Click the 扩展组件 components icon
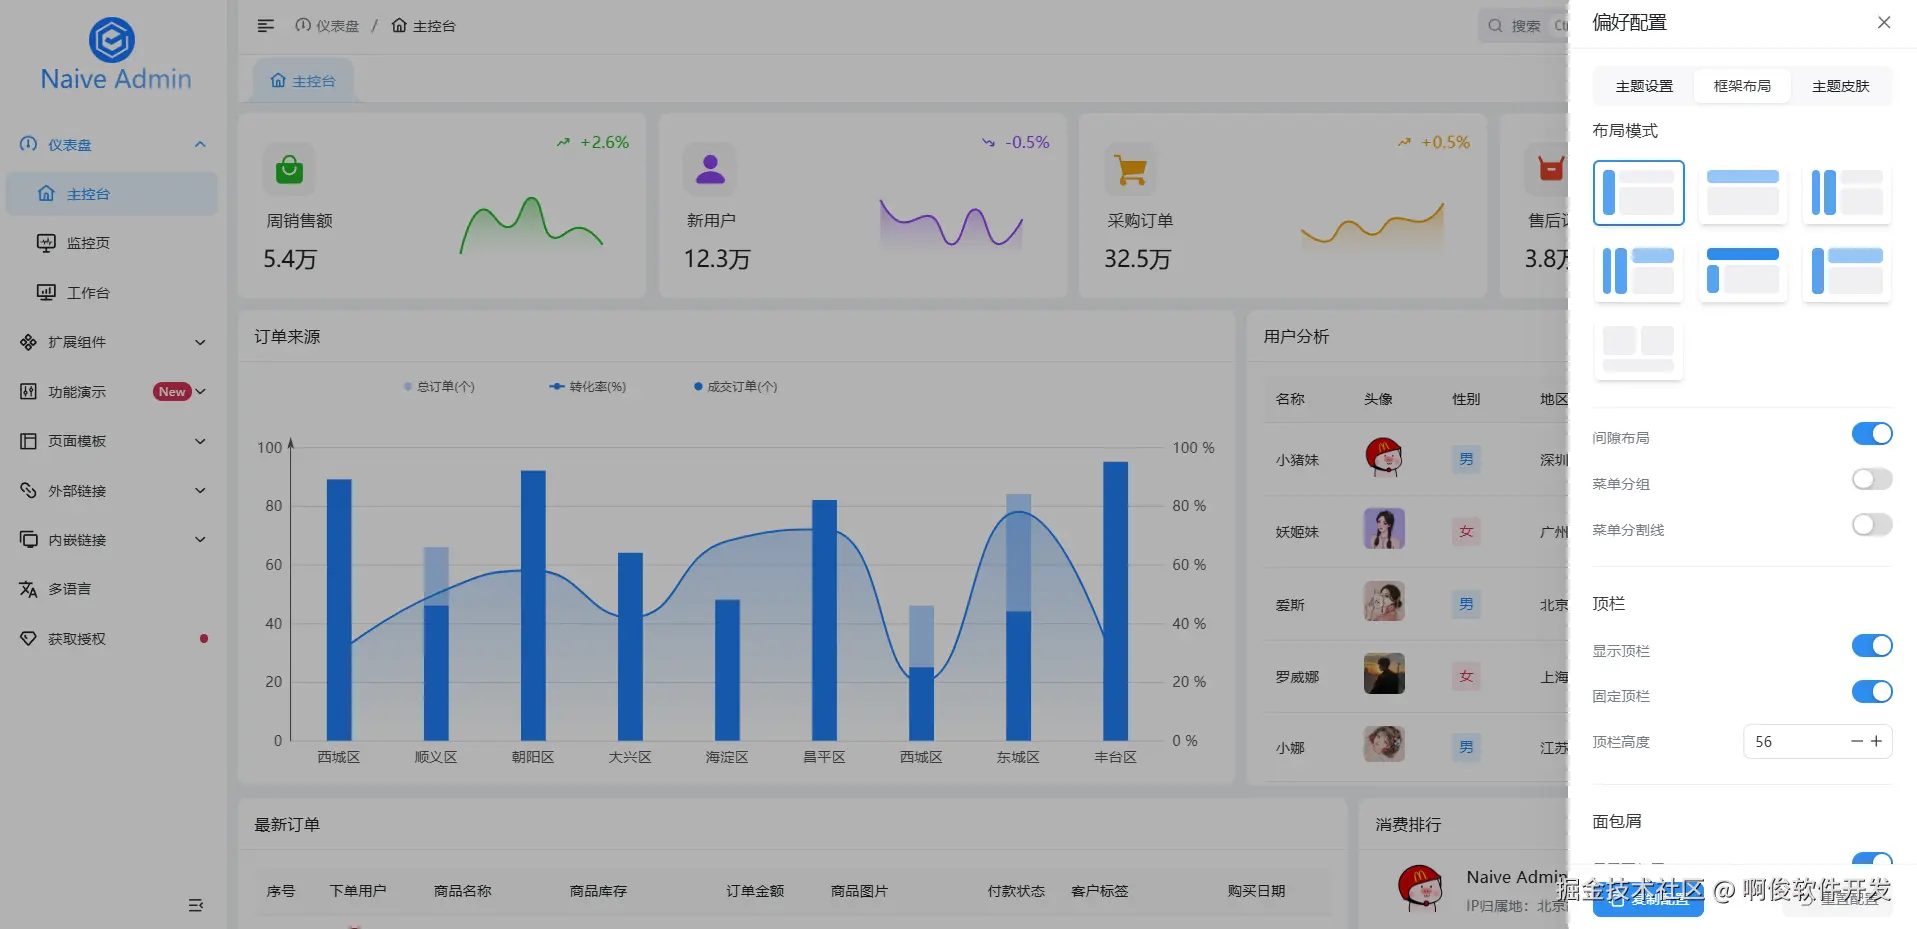Viewport: 1917px width, 929px height. pyautogui.click(x=28, y=342)
